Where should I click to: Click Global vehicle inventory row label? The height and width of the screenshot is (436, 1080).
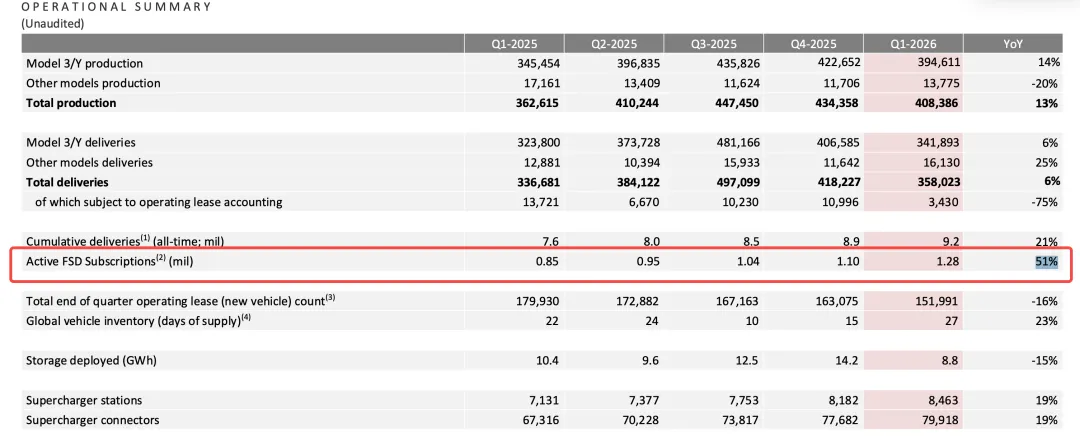coord(138,321)
